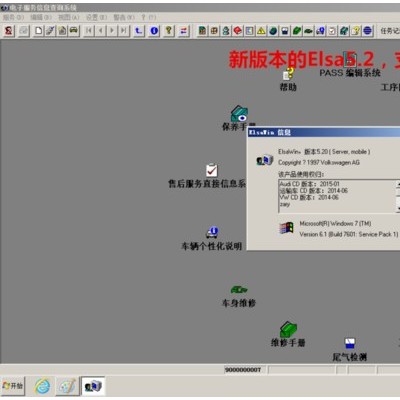Click the clipboard checkmark toolbar icon
The image size is (400, 400).
(x=332, y=31)
